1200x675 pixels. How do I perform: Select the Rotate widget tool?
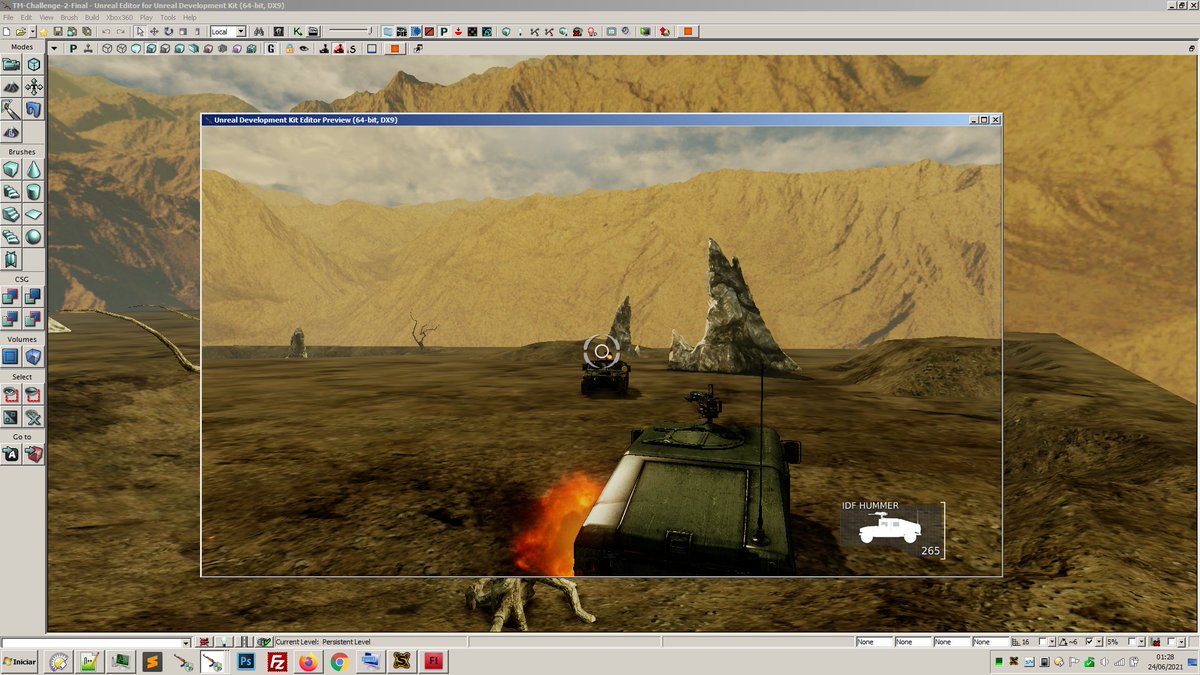[x=168, y=32]
